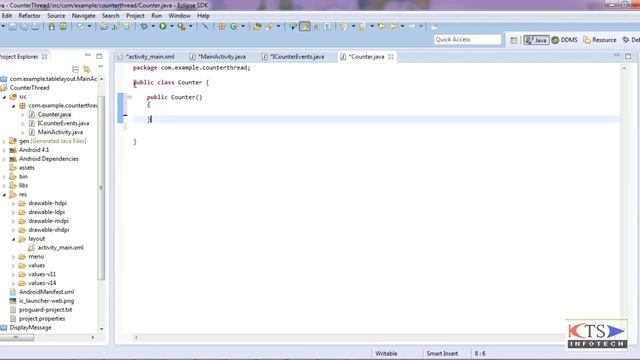Toggle Link with Editor in Project Explorer
640x360 pixels.
pyautogui.click(x=87, y=69)
